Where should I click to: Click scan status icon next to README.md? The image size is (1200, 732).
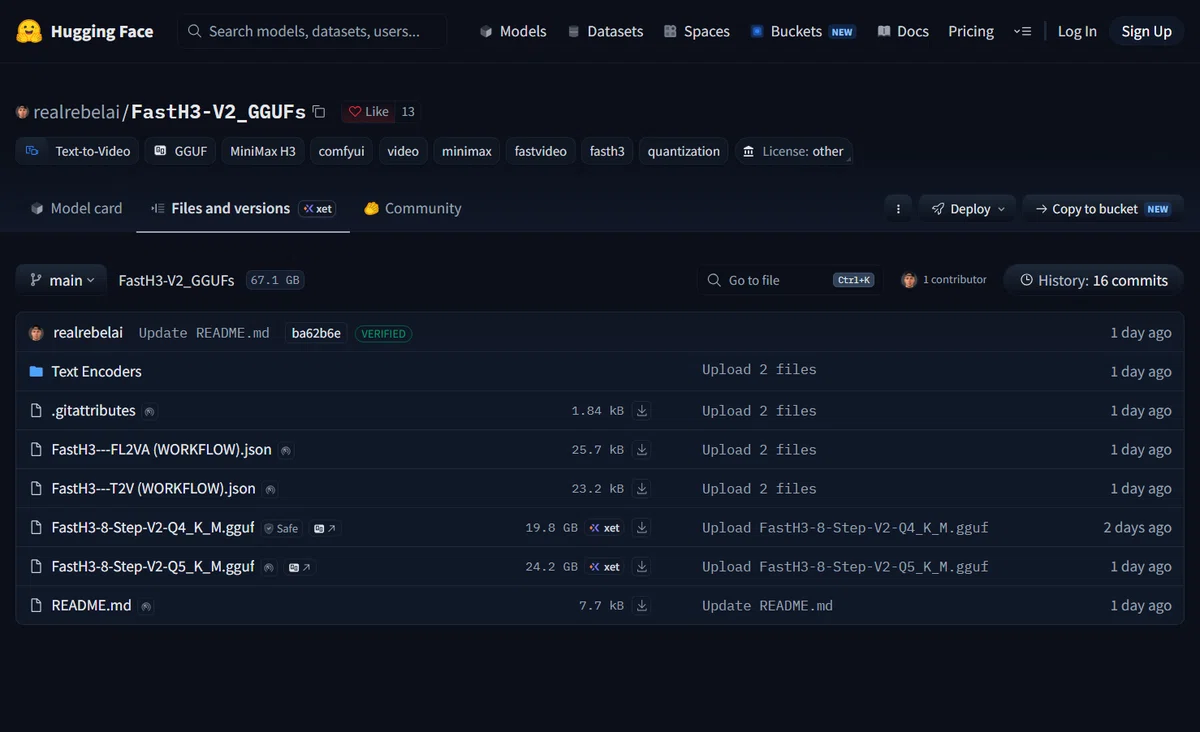pos(146,606)
